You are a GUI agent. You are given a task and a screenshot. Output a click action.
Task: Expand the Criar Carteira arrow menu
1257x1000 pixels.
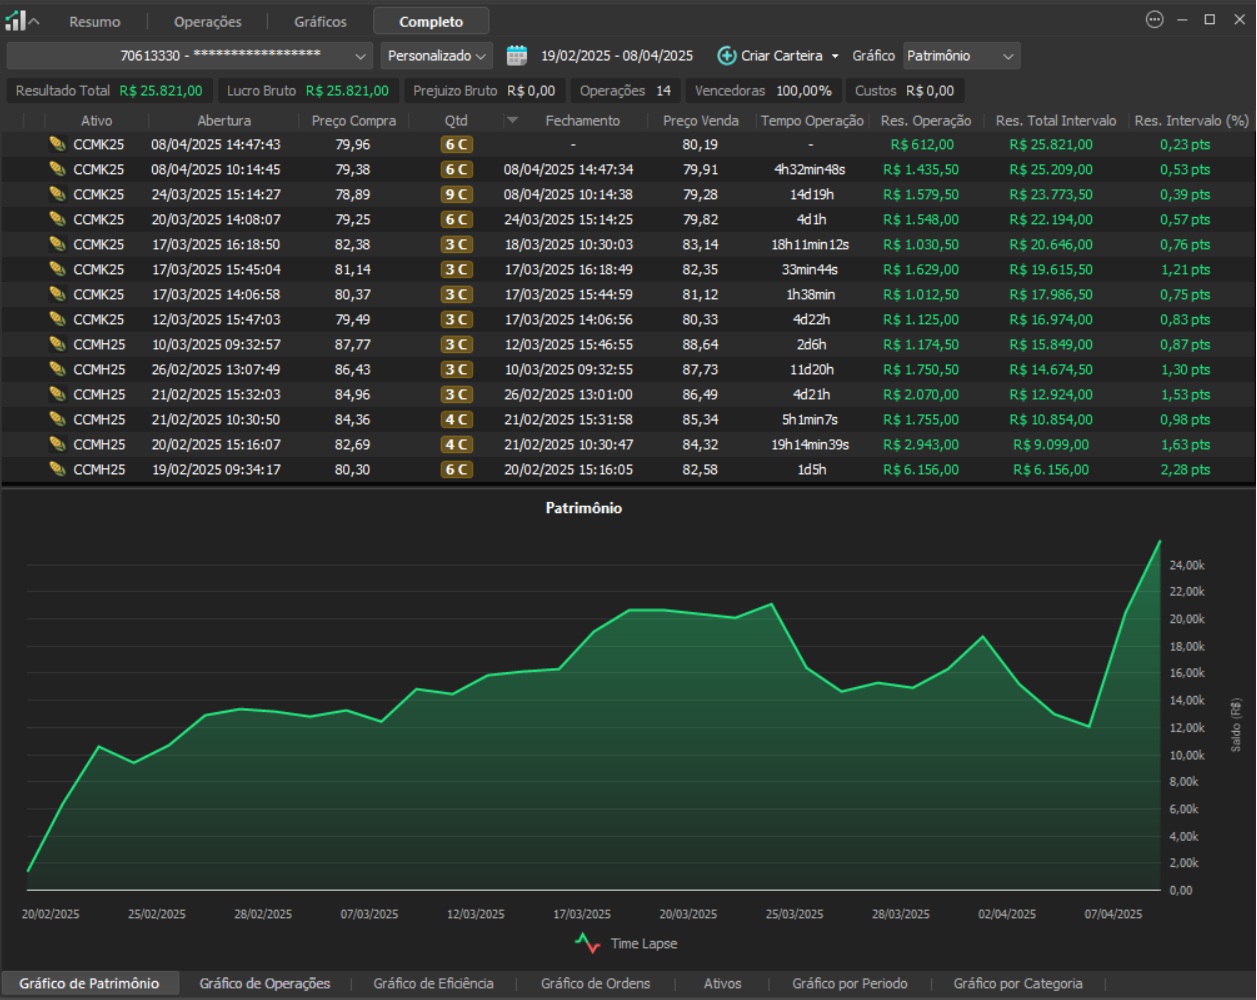pos(835,56)
